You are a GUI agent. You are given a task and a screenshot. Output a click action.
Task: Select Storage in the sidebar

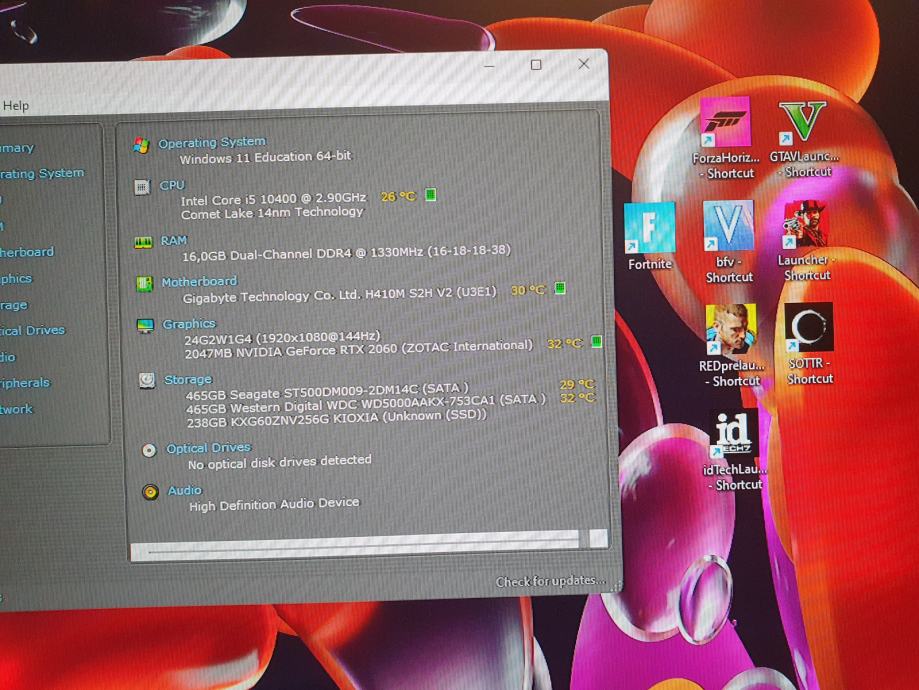(x=13, y=305)
